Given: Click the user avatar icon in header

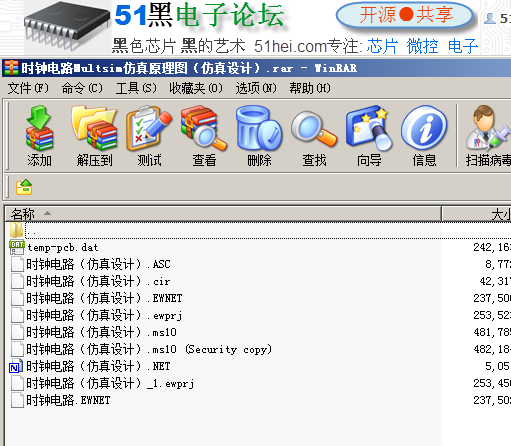Looking at the screenshot, I should click(489, 18).
